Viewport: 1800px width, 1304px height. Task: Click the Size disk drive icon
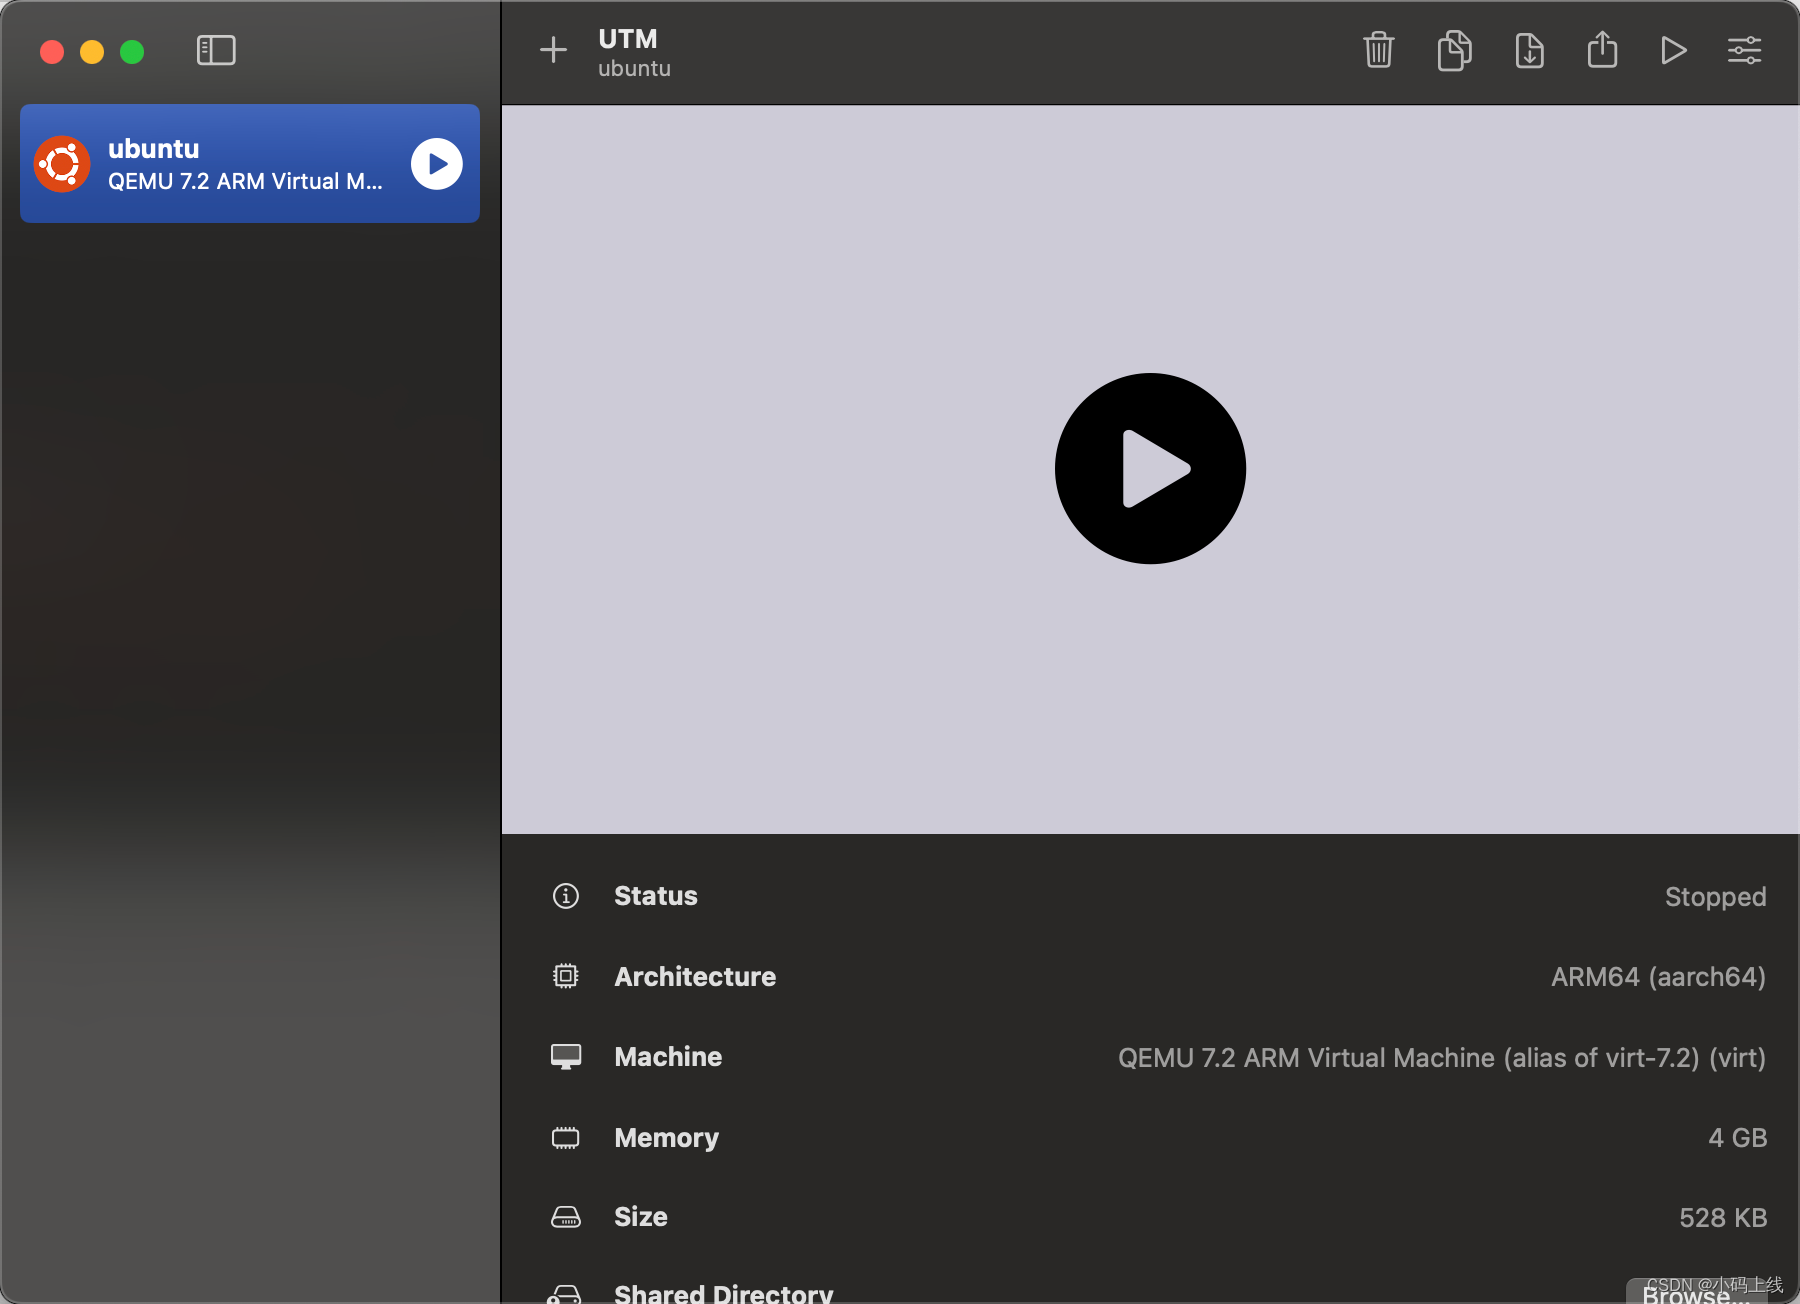point(566,1217)
